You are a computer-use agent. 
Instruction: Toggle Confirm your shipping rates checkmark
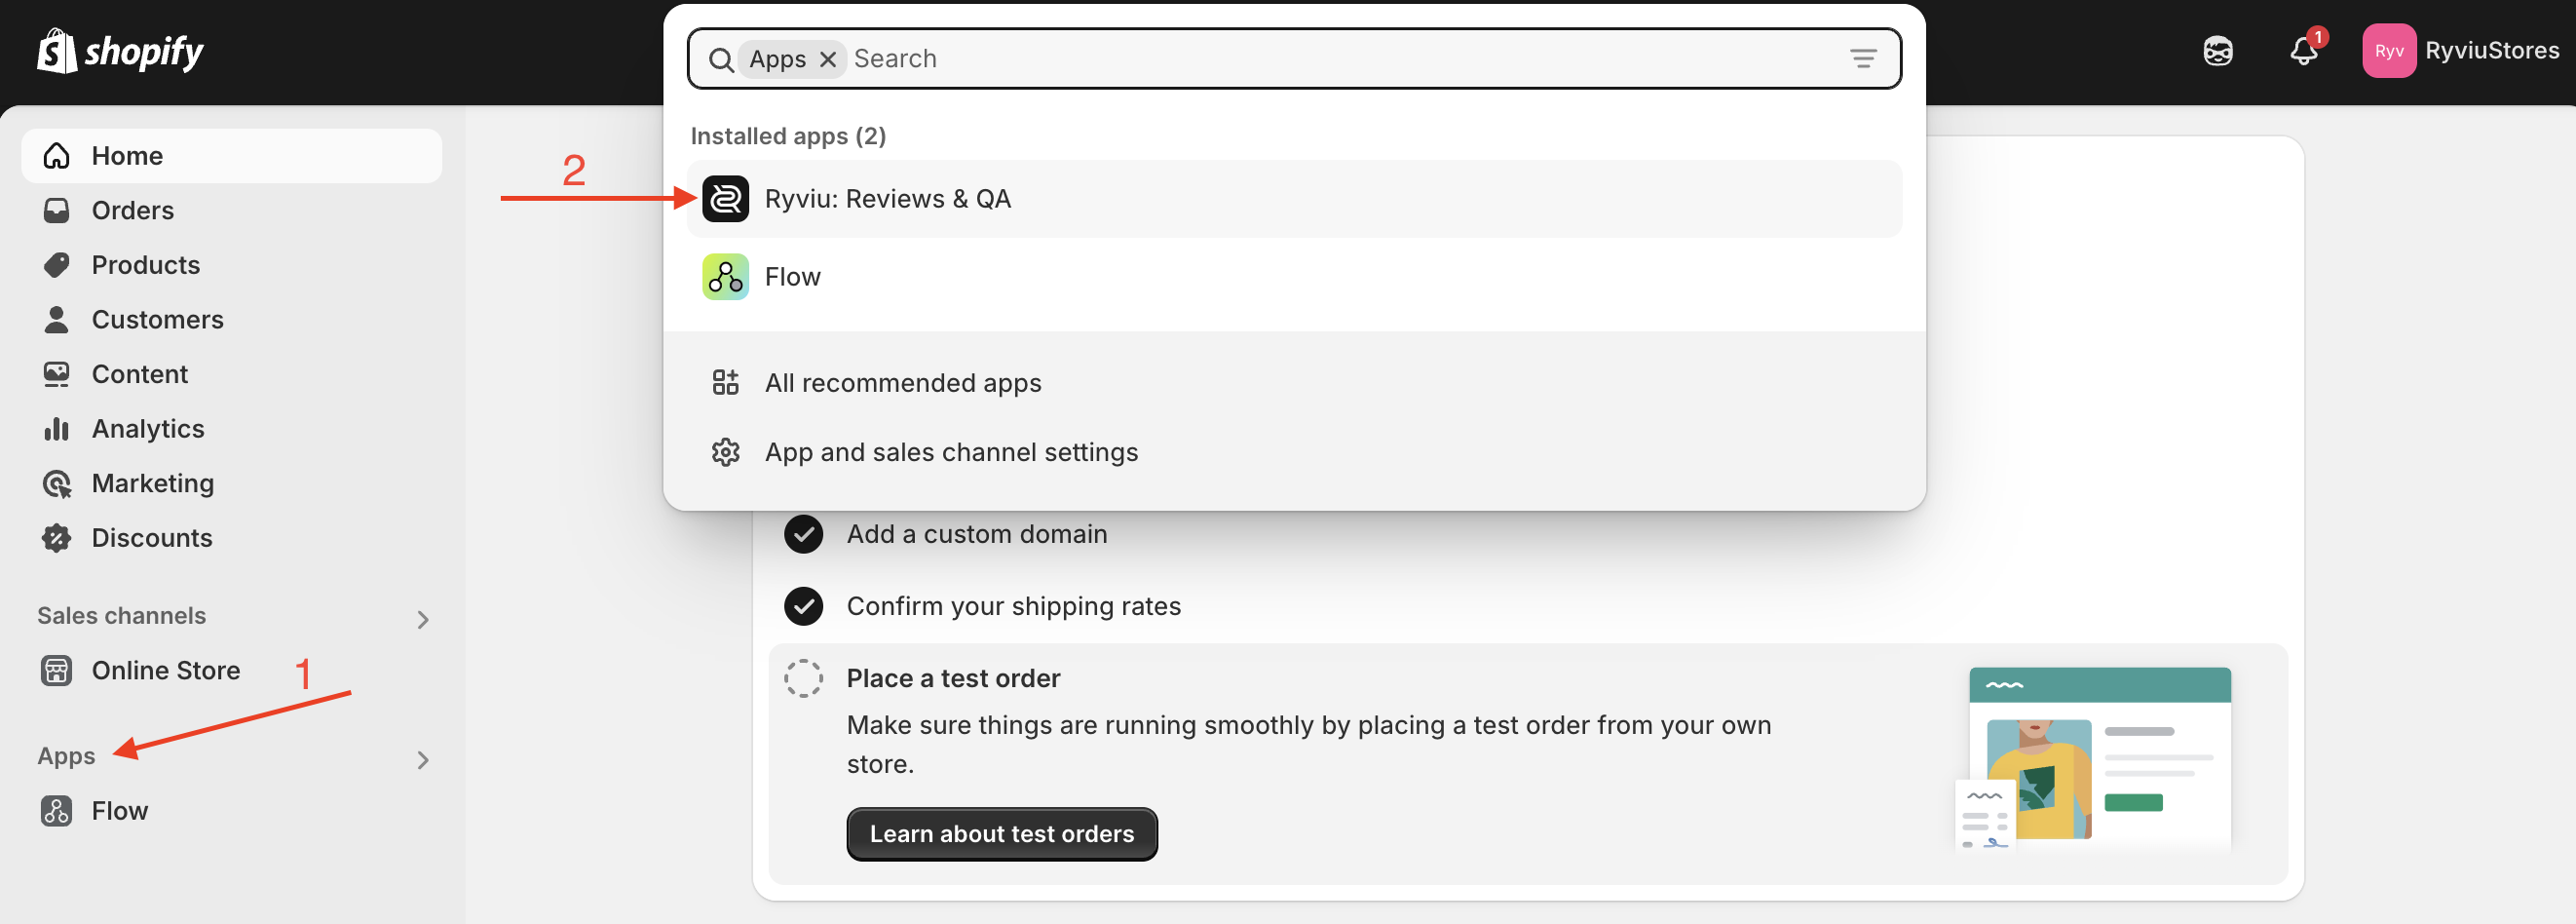click(x=803, y=606)
